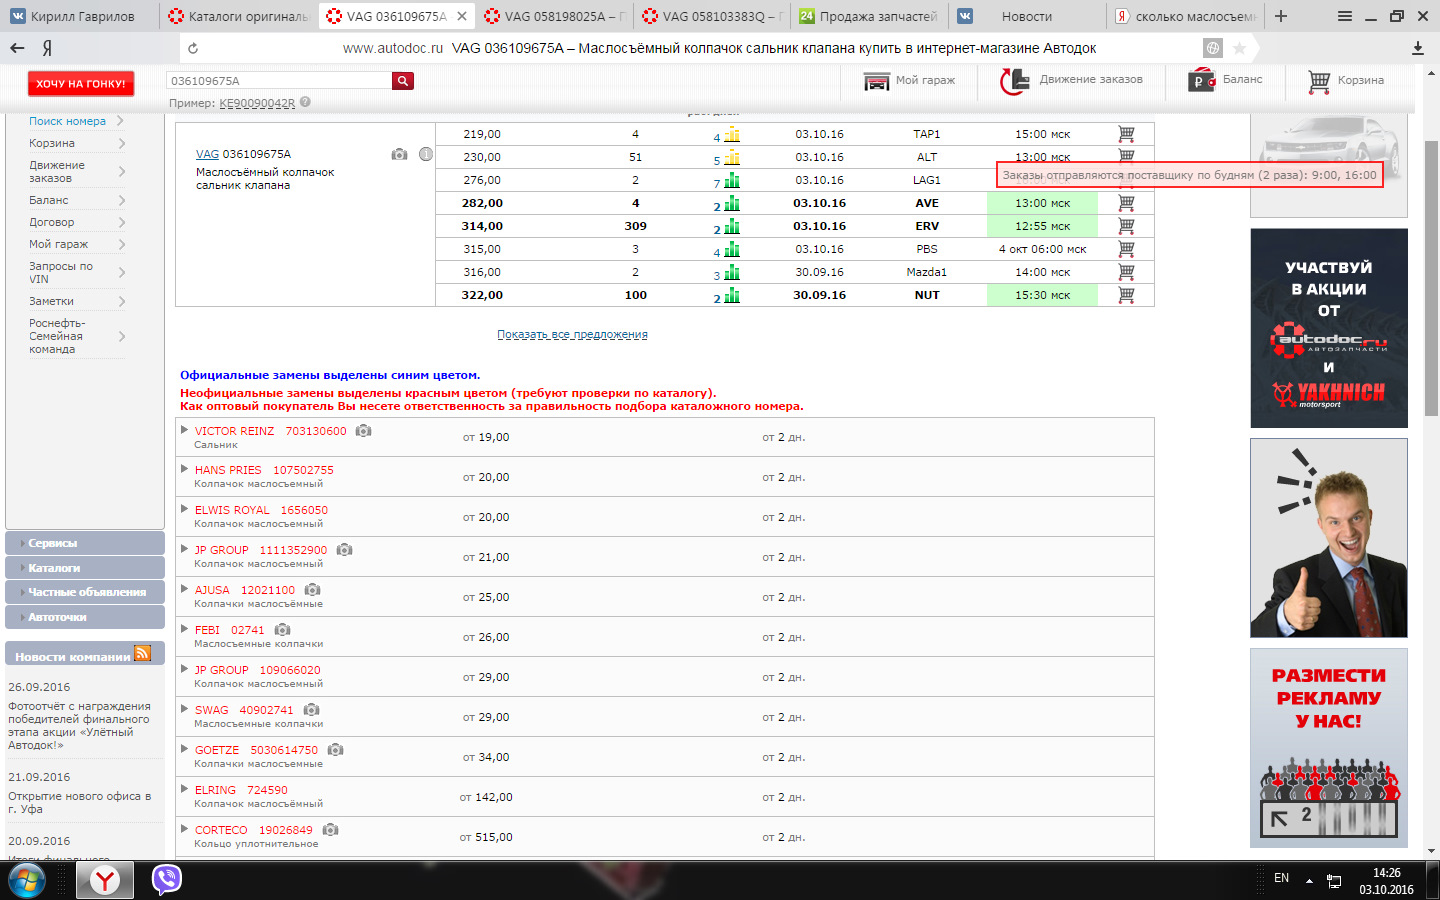Add the 282,00 AVE offer to cart
This screenshot has height=900, width=1440.
click(1126, 203)
